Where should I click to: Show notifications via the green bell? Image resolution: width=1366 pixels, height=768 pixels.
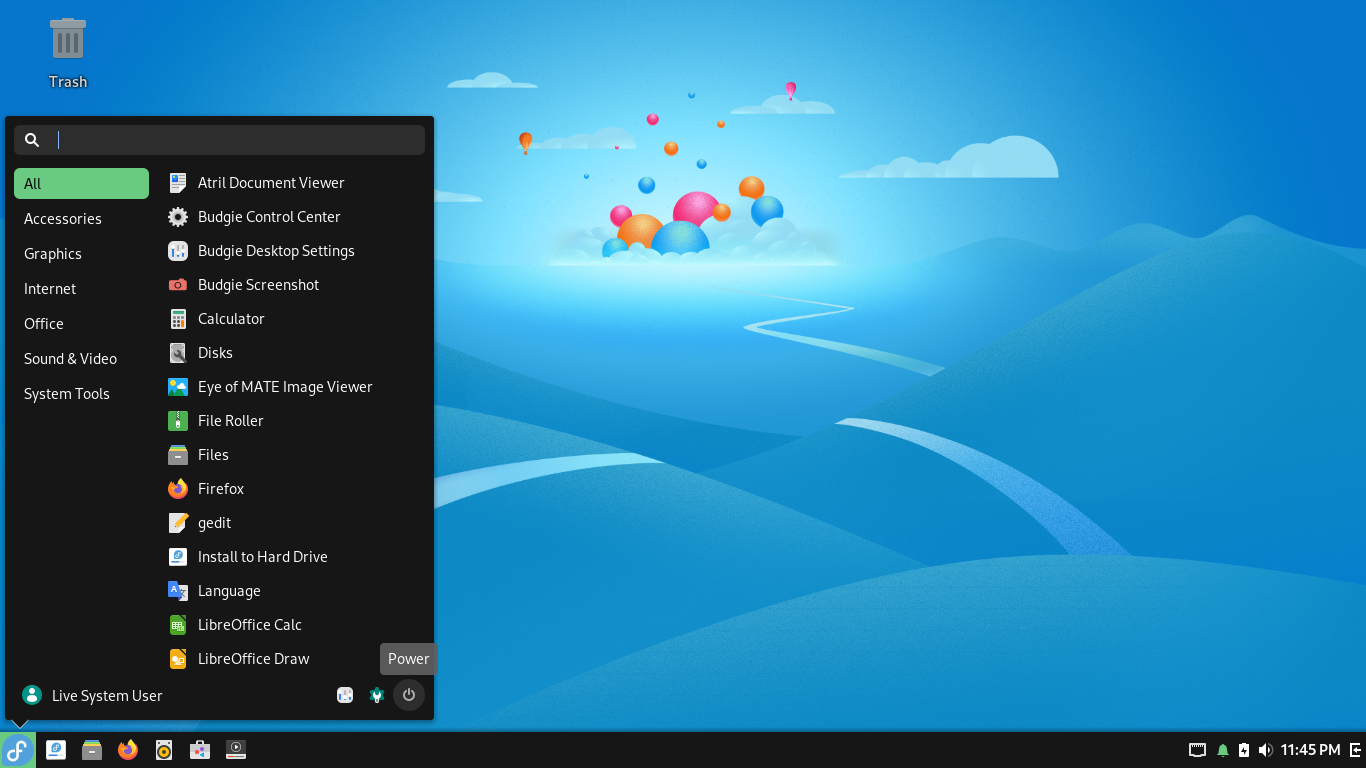[1223, 750]
